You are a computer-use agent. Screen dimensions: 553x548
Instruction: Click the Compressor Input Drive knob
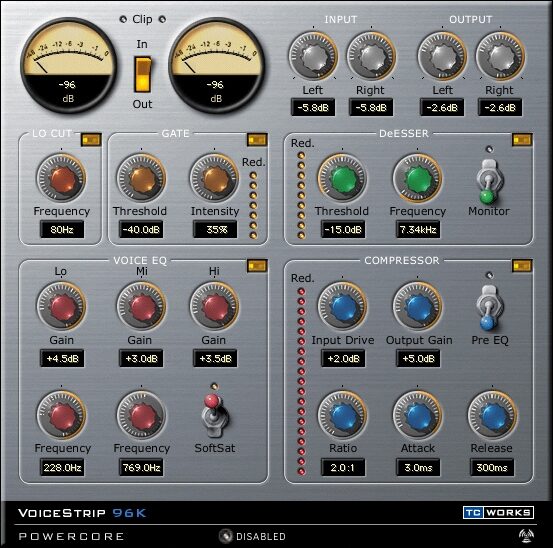click(x=342, y=306)
